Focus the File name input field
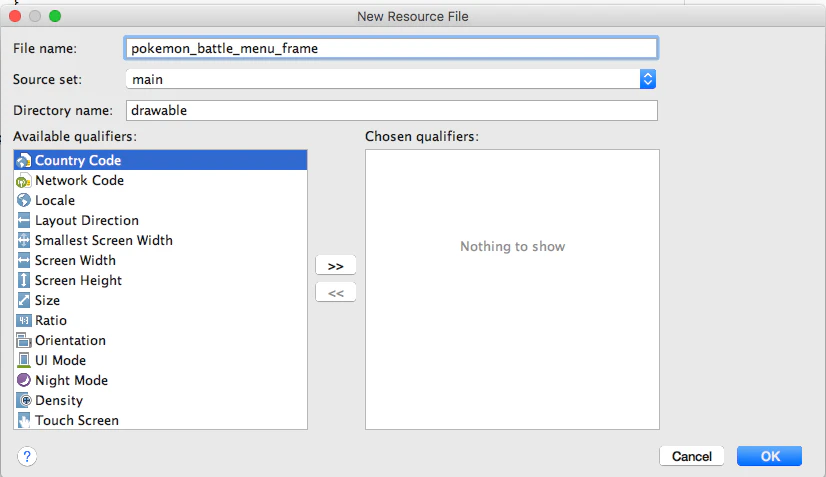Image resolution: width=826 pixels, height=477 pixels. click(x=391, y=48)
